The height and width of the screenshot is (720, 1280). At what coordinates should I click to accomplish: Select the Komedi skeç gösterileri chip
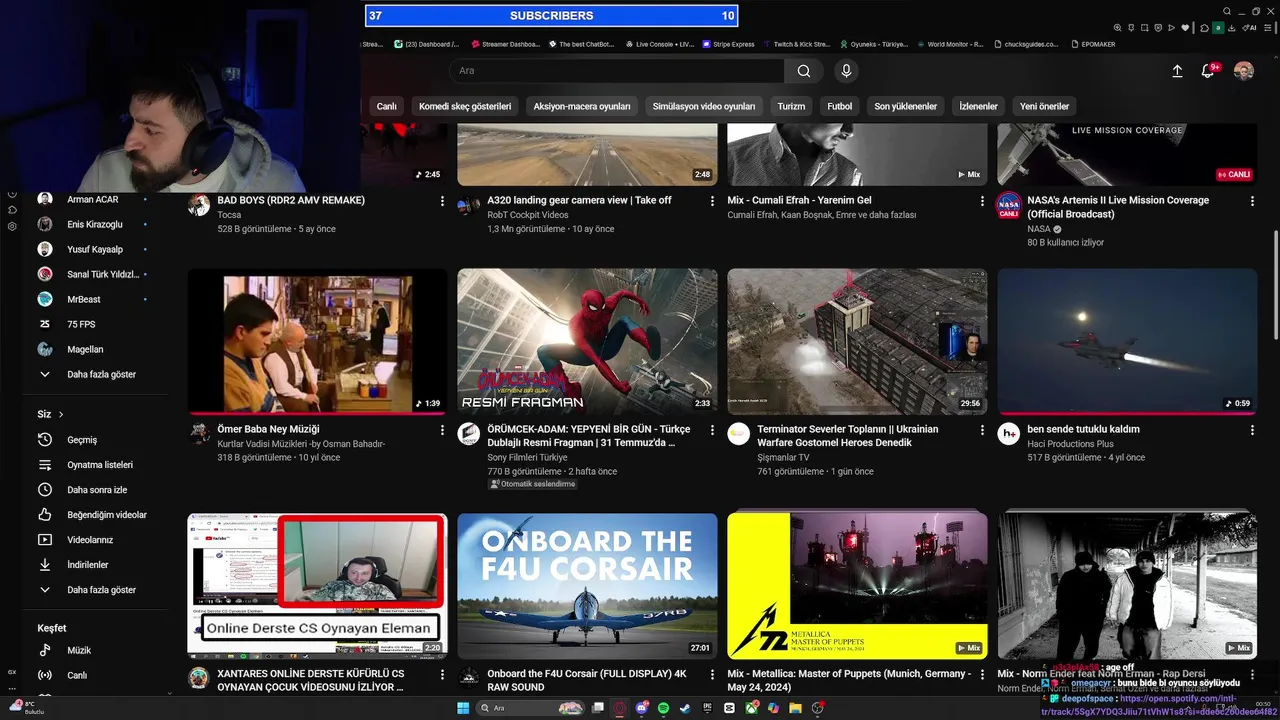tap(465, 106)
